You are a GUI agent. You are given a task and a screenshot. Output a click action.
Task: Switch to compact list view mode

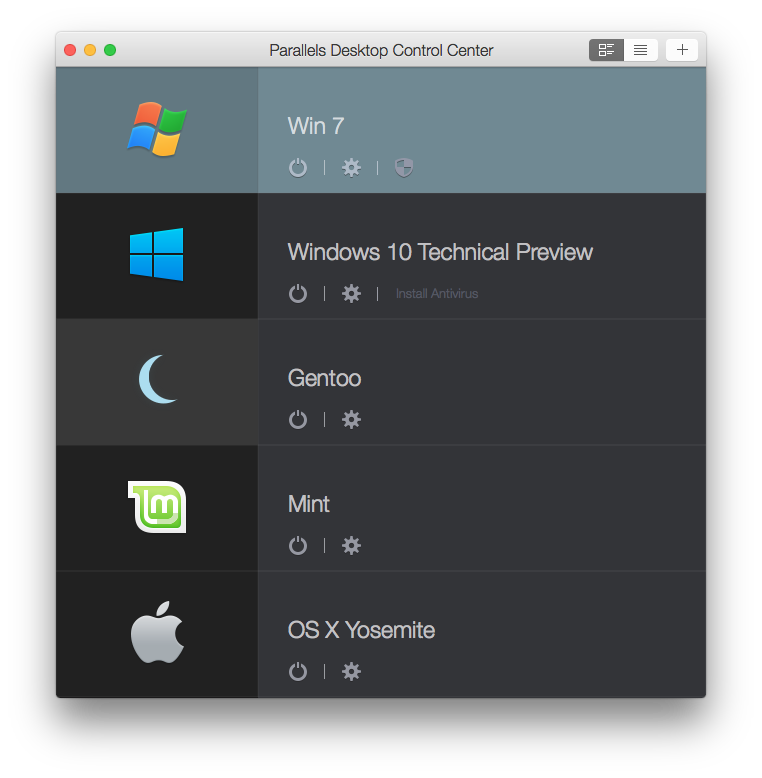click(x=641, y=50)
